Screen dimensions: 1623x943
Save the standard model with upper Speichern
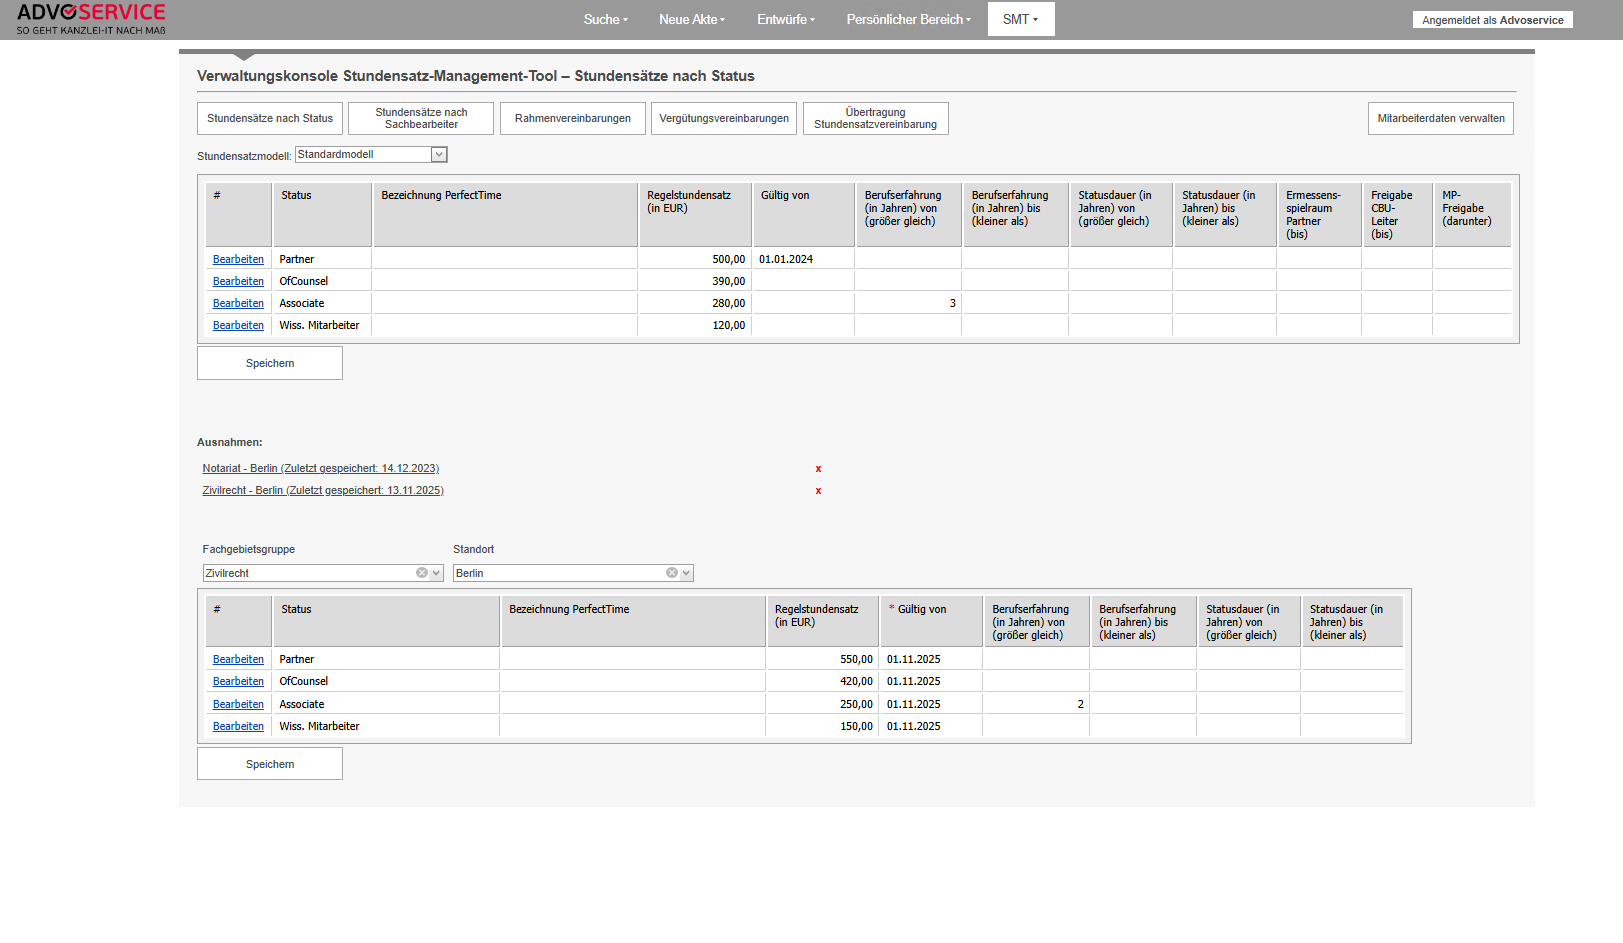270,364
